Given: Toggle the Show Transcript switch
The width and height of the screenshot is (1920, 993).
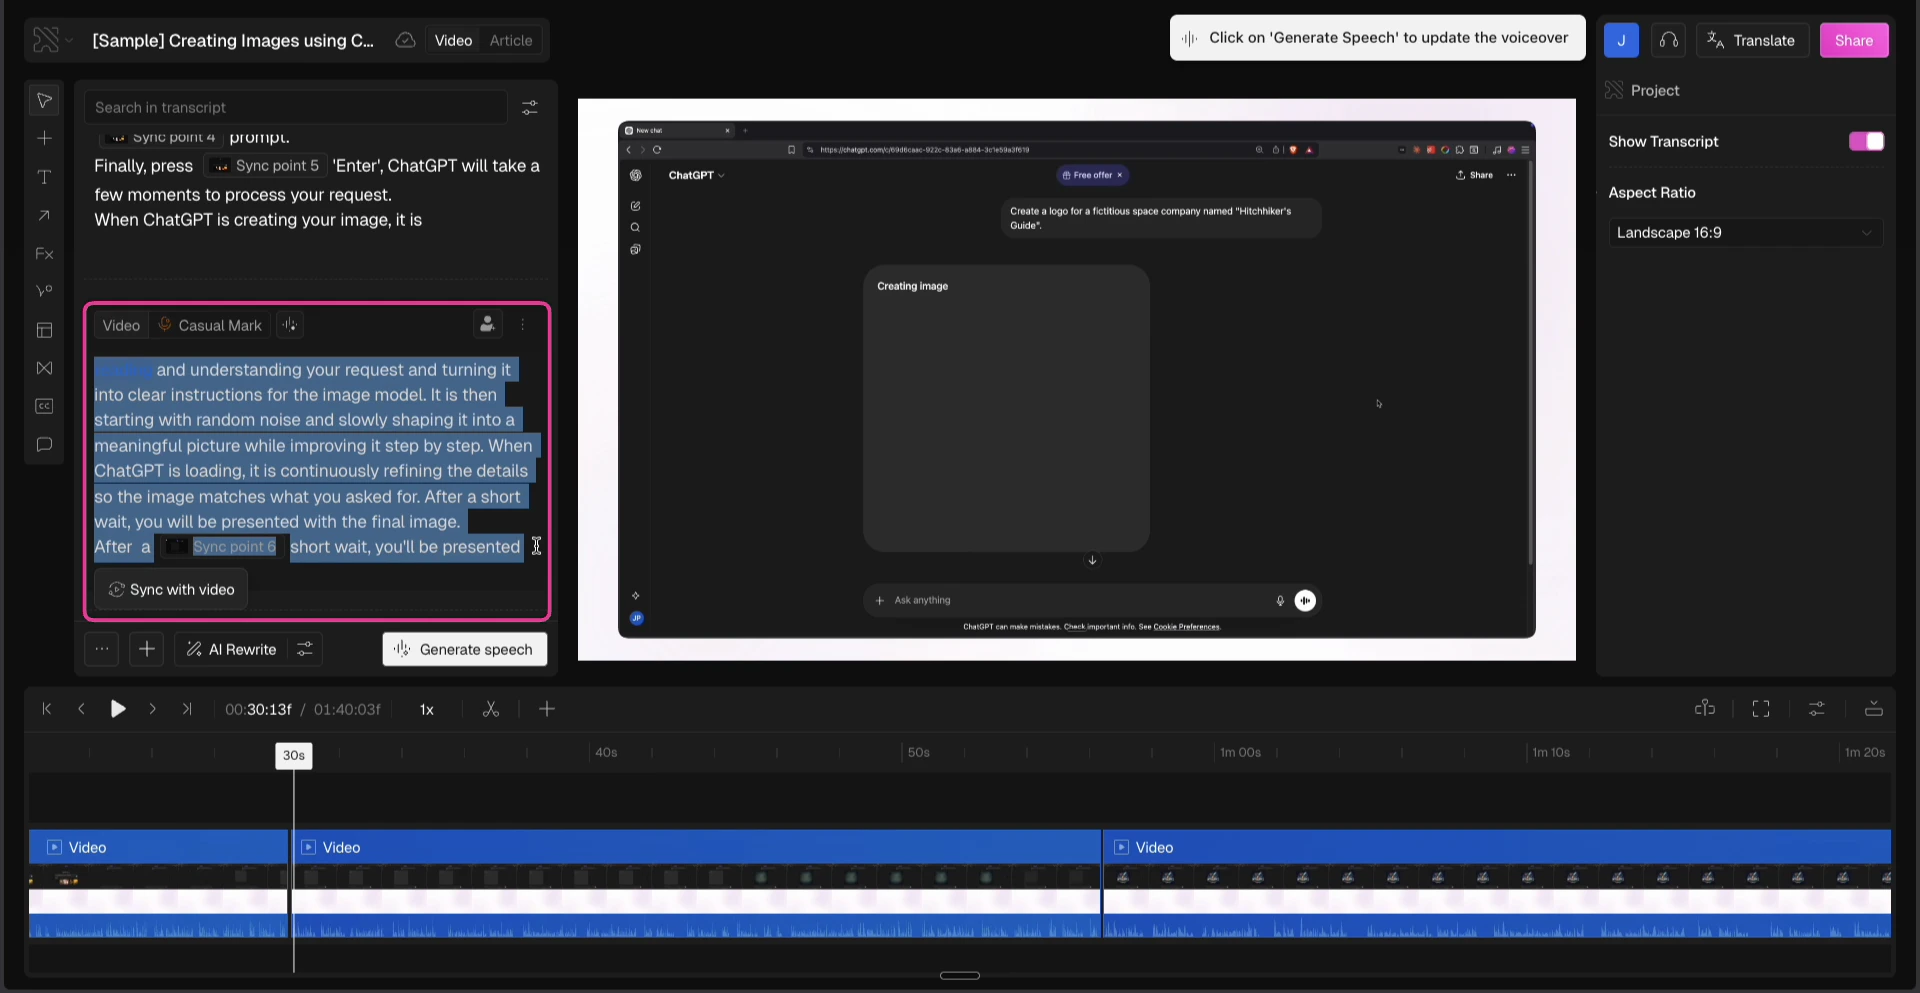Looking at the screenshot, I should pos(1866,141).
